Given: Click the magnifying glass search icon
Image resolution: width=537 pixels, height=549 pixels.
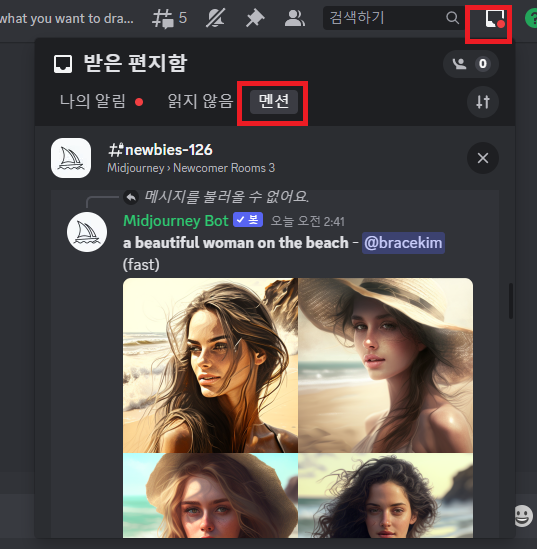Looking at the screenshot, I should [452, 18].
